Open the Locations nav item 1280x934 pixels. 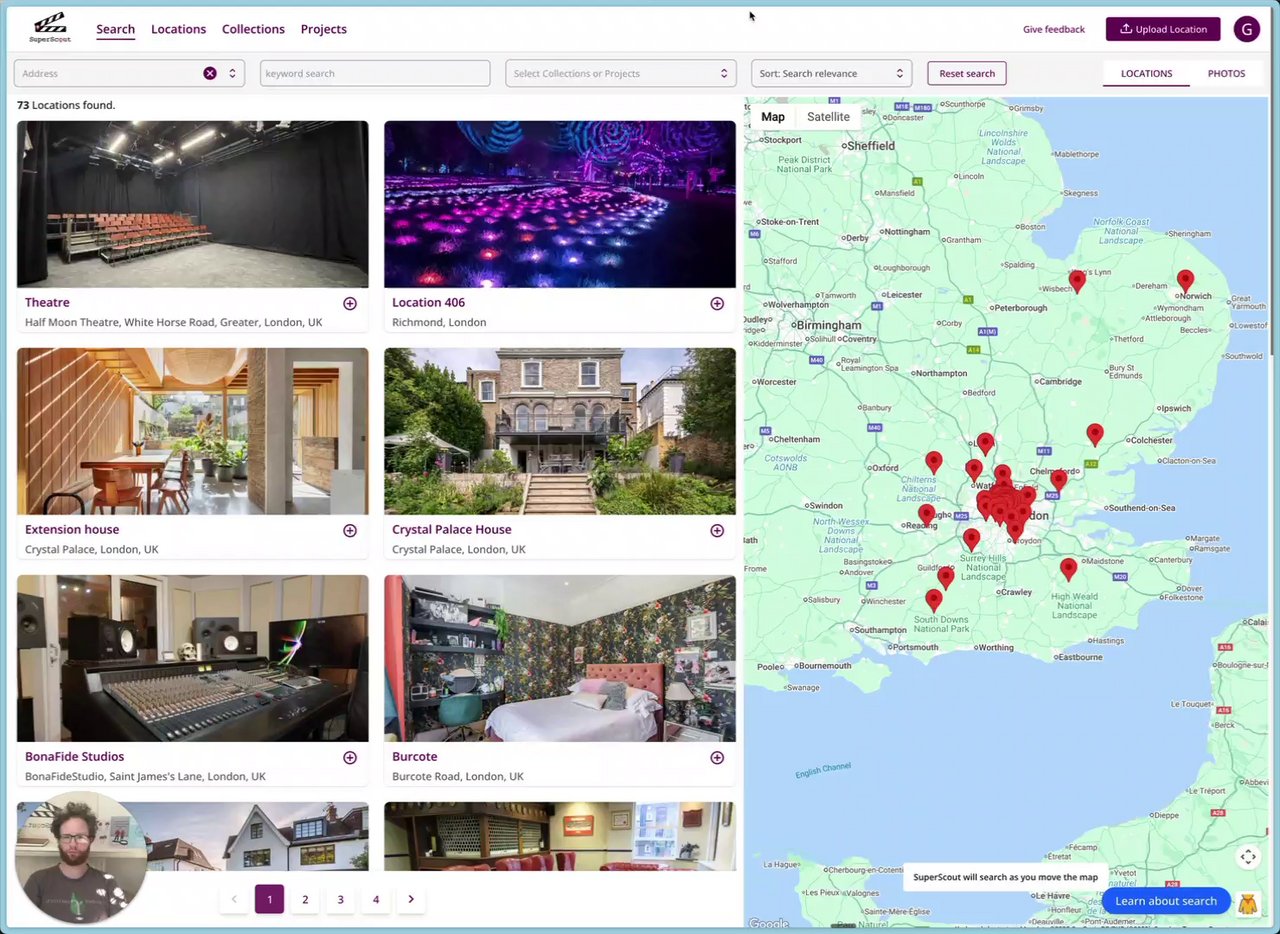[179, 29]
